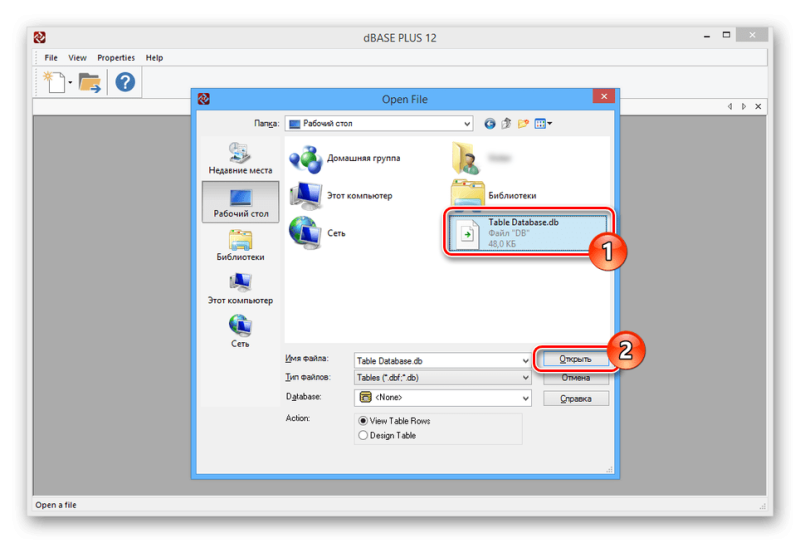Minimize the dBASE PLUS 12 window
This screenshot has width=800, height=543.
click(707, 36)
